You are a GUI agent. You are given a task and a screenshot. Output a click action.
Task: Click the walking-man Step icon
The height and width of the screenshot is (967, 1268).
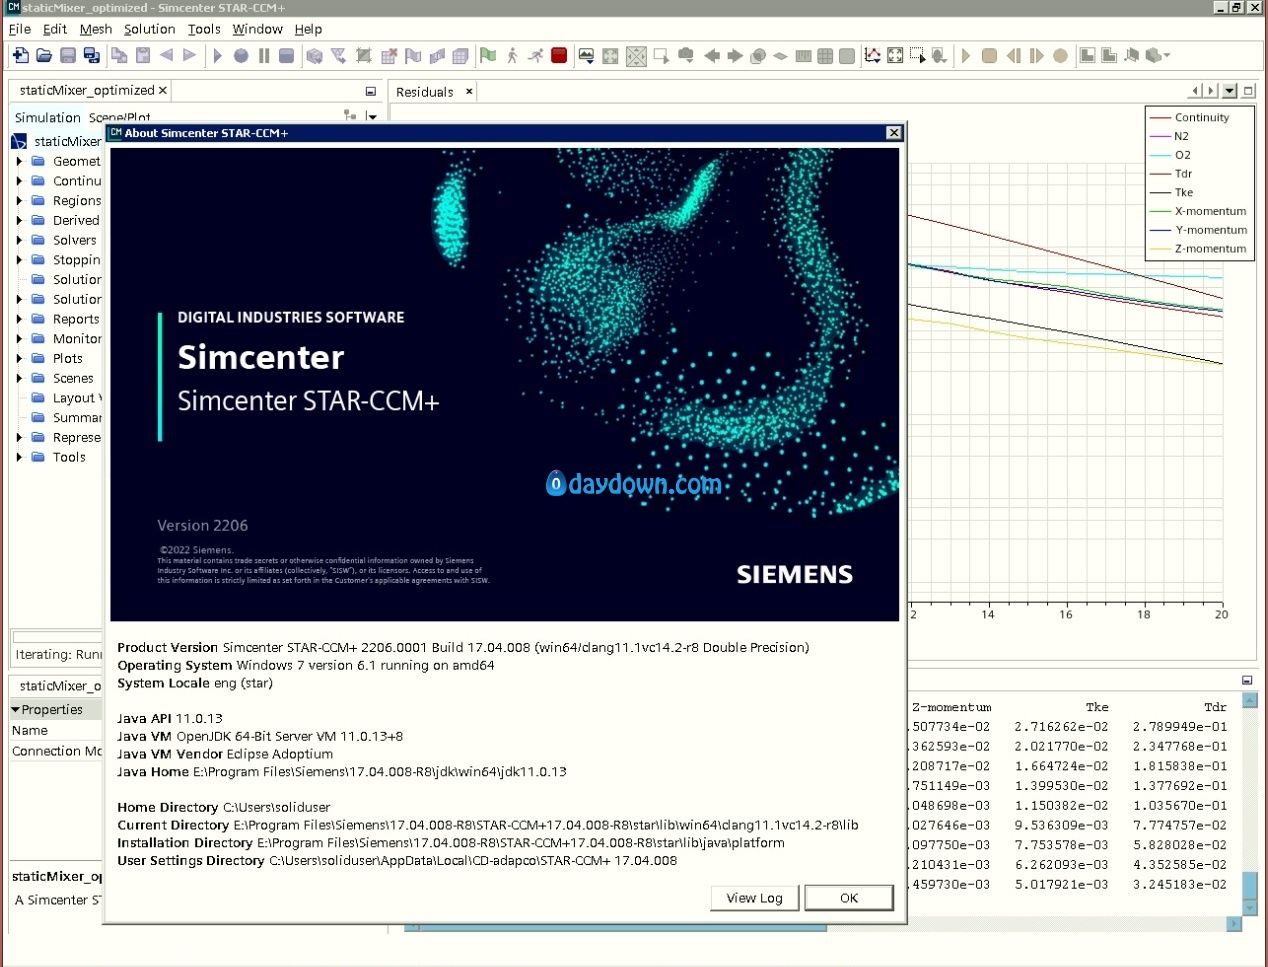pyautogui.click(x=512, y=56)
